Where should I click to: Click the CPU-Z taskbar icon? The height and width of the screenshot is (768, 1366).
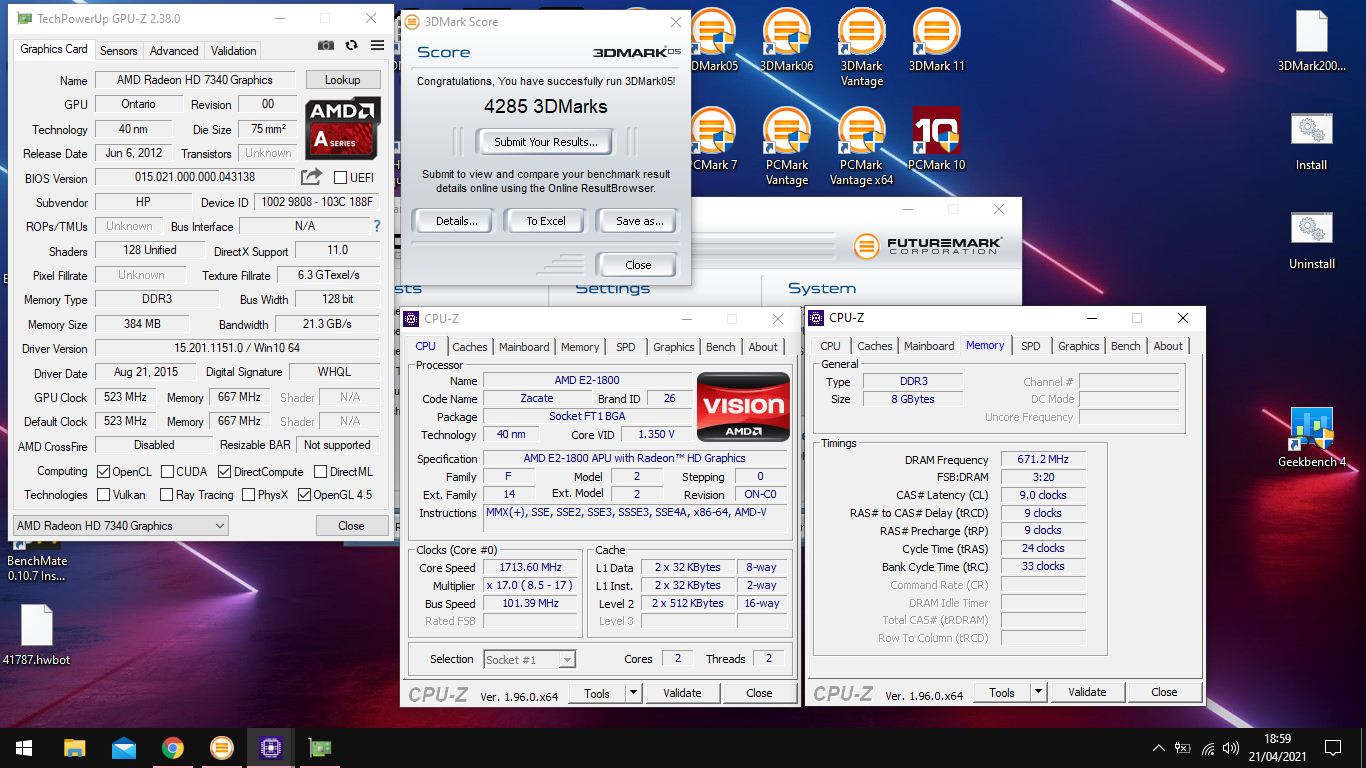(x=271, y=748)
